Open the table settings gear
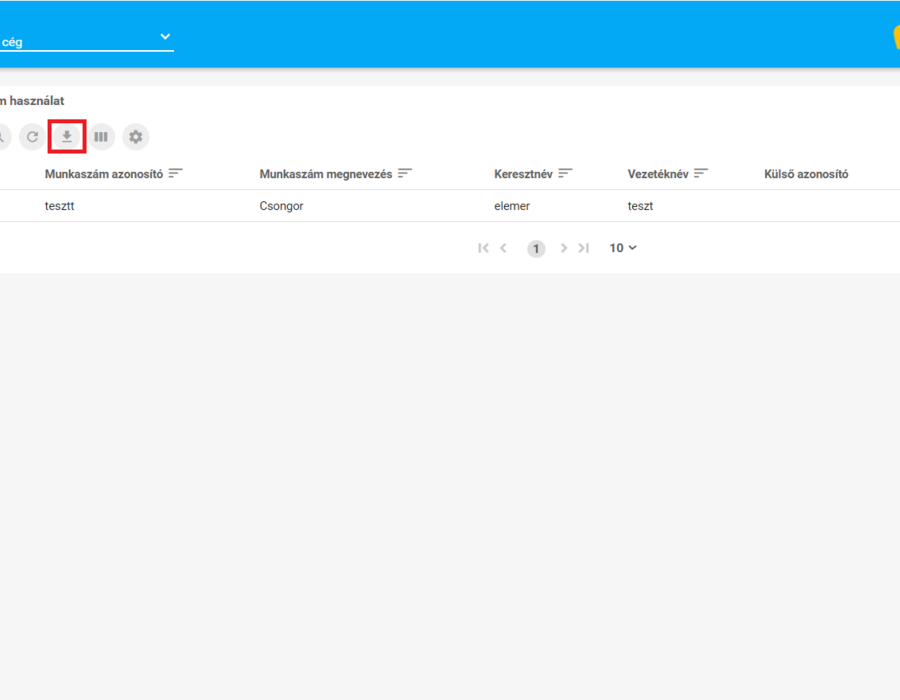This screenshot has width=900, height=700. click(x=135, y=137)
